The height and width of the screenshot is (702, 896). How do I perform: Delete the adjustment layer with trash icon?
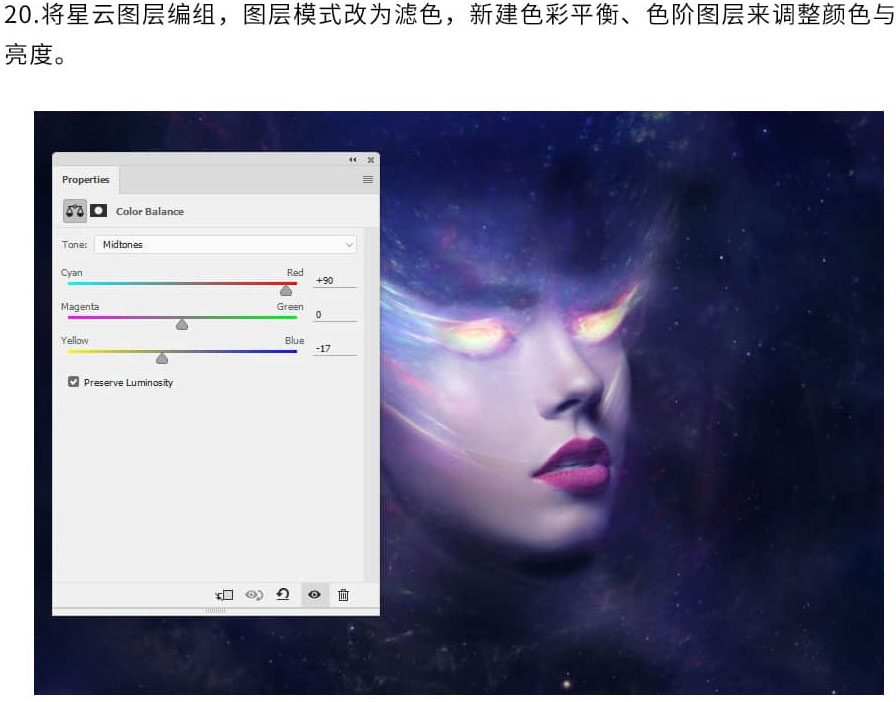click(x=343, y=595)
